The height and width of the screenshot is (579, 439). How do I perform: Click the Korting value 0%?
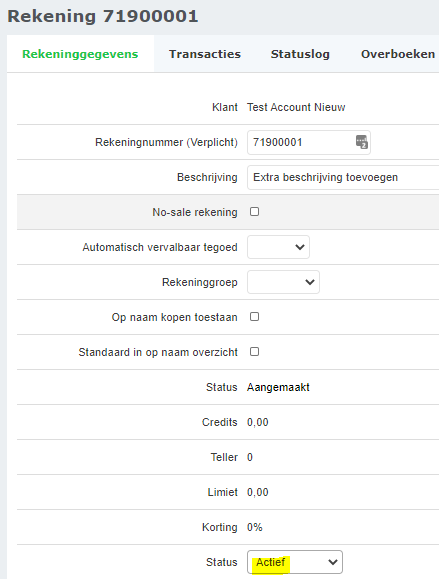pos(254,527)
